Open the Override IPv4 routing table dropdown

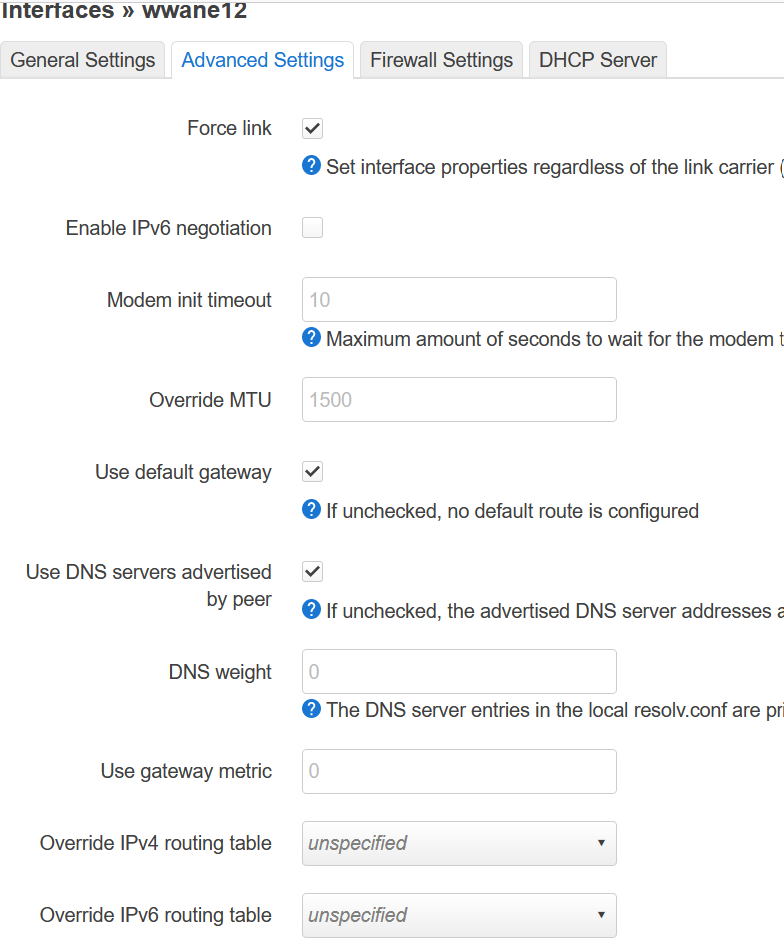458,843
